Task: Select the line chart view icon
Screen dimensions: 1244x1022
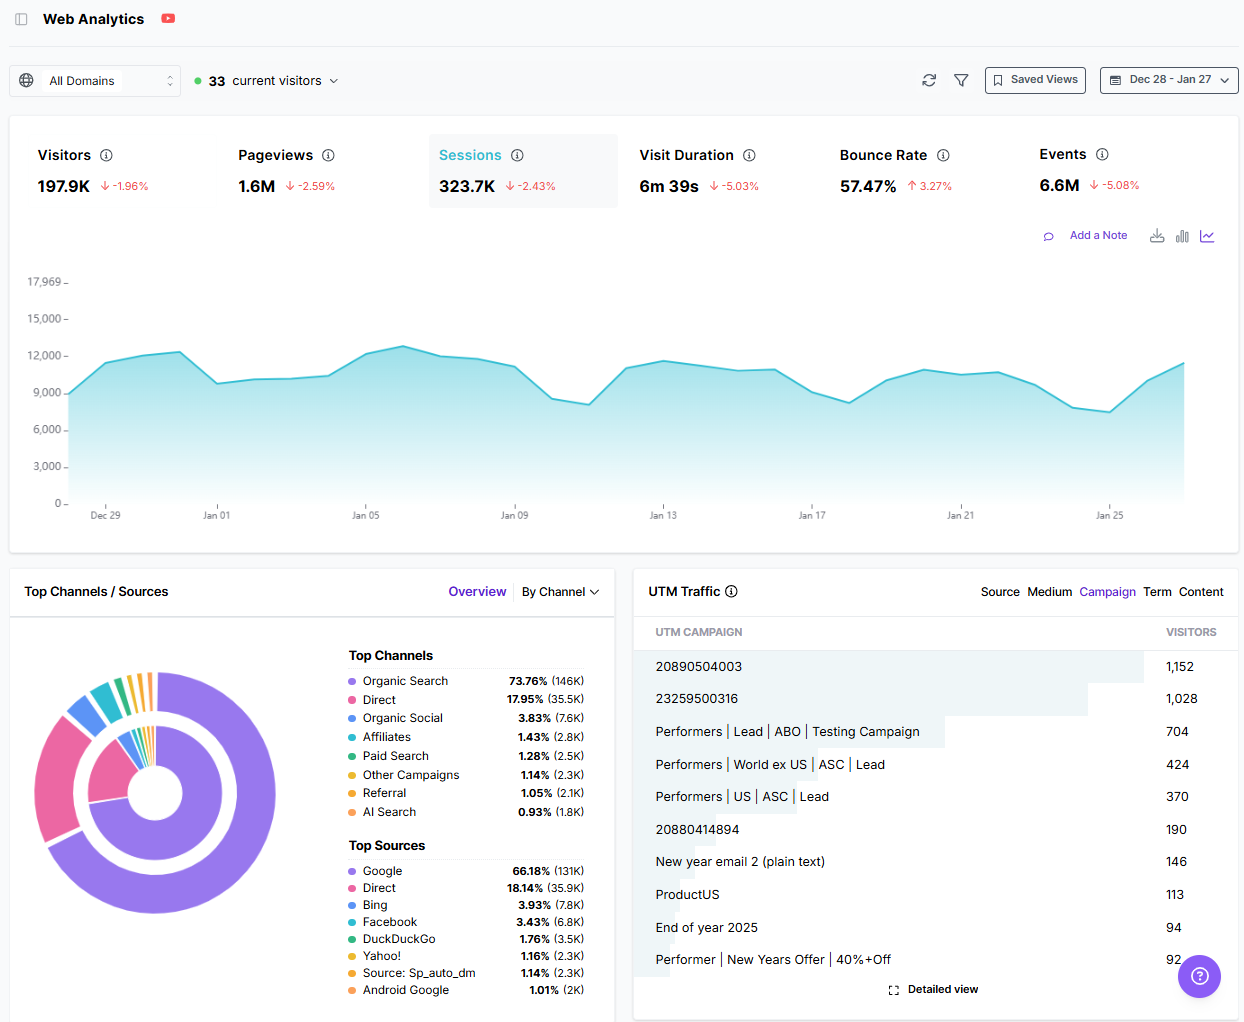Action: tap(1207, 236)
